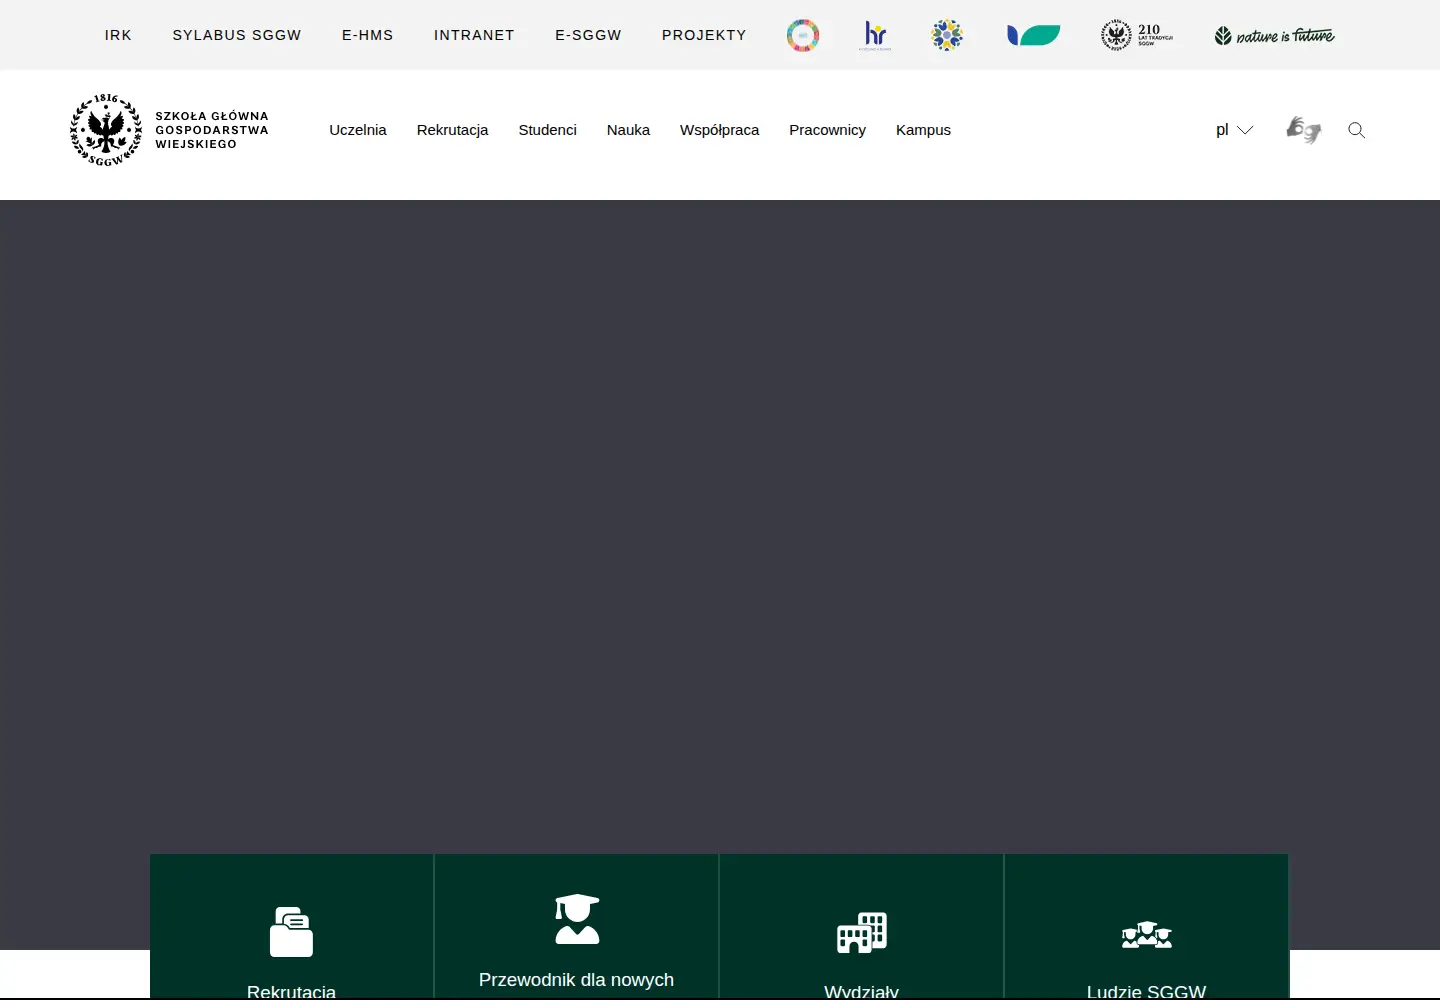Follow the E-HMS link
1440x1000 pixels.
368,35
